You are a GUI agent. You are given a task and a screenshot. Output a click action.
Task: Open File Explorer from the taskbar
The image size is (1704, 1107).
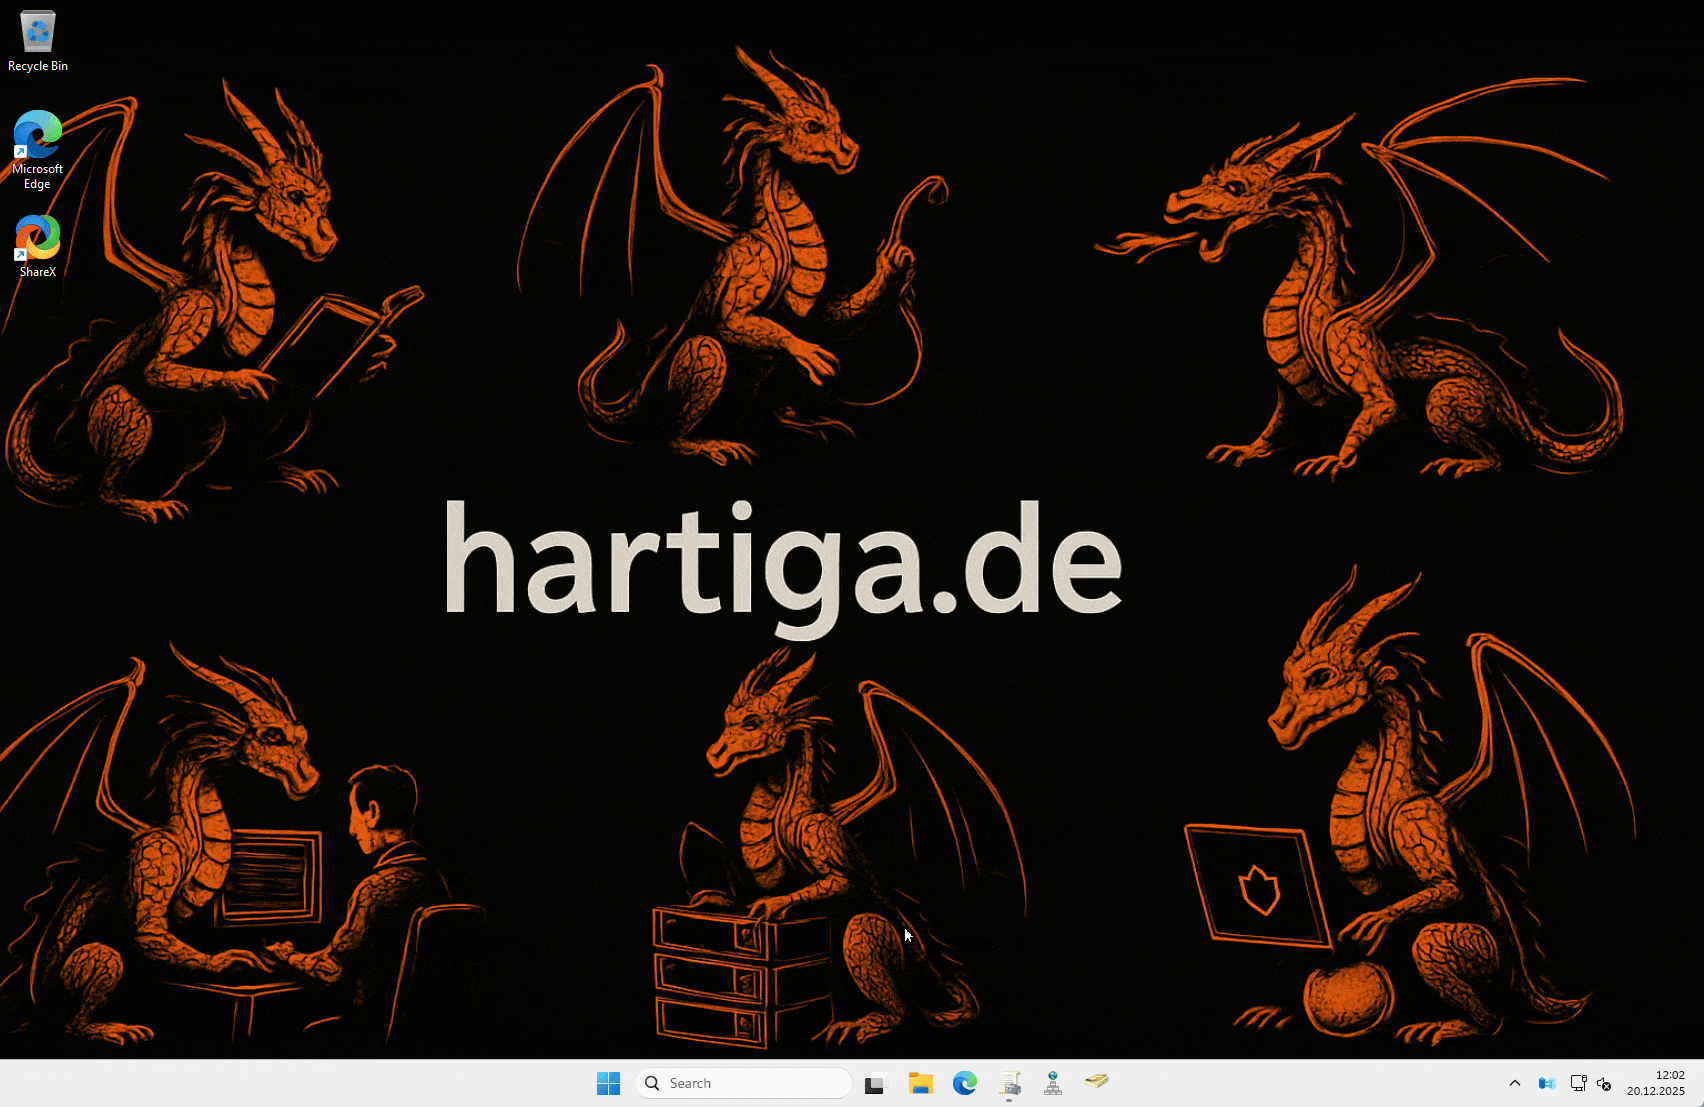920,1083
